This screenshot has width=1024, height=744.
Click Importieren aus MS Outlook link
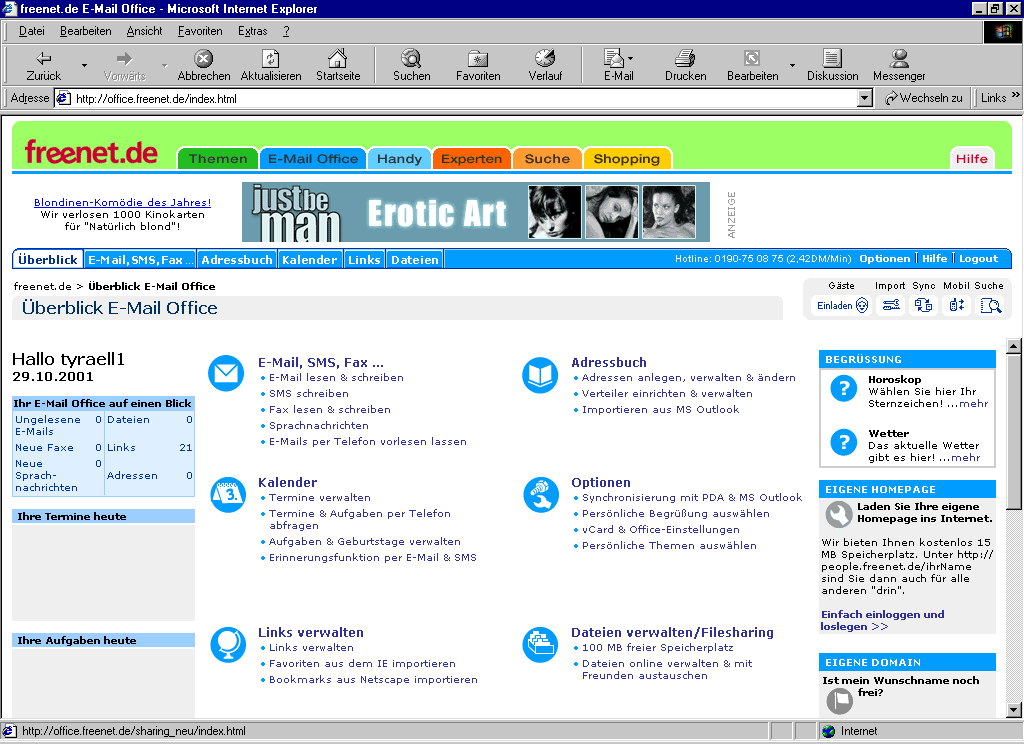pos(660,410)
